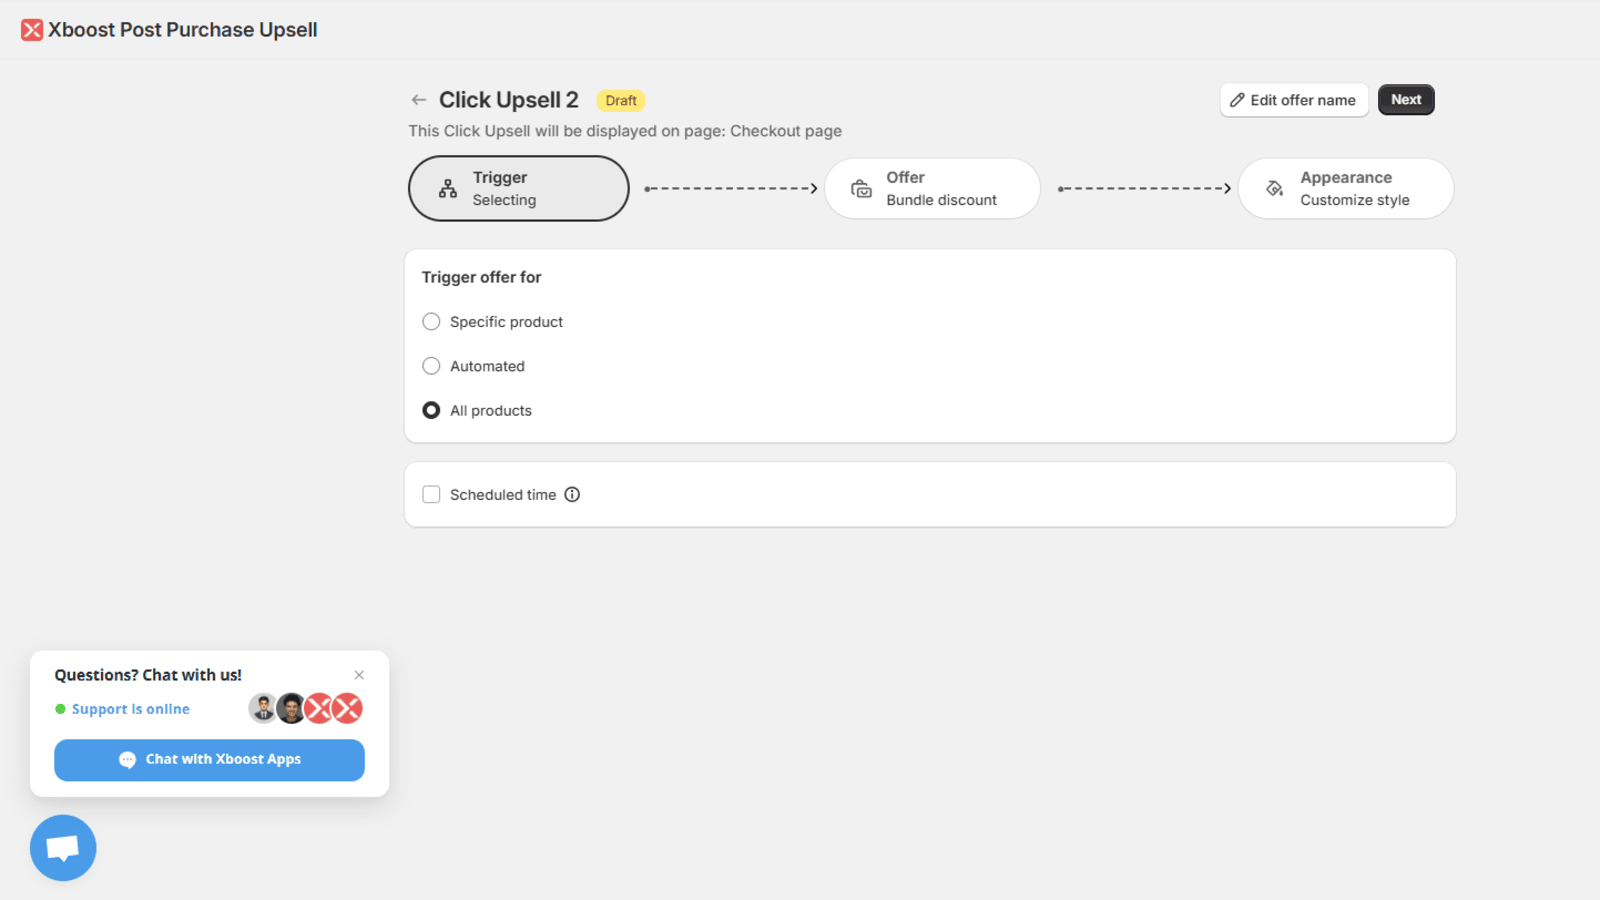Select the Specific product radio button
The height and width of the screenshot is (900, 1600).
pyautogui.click(x=431, y=321)
